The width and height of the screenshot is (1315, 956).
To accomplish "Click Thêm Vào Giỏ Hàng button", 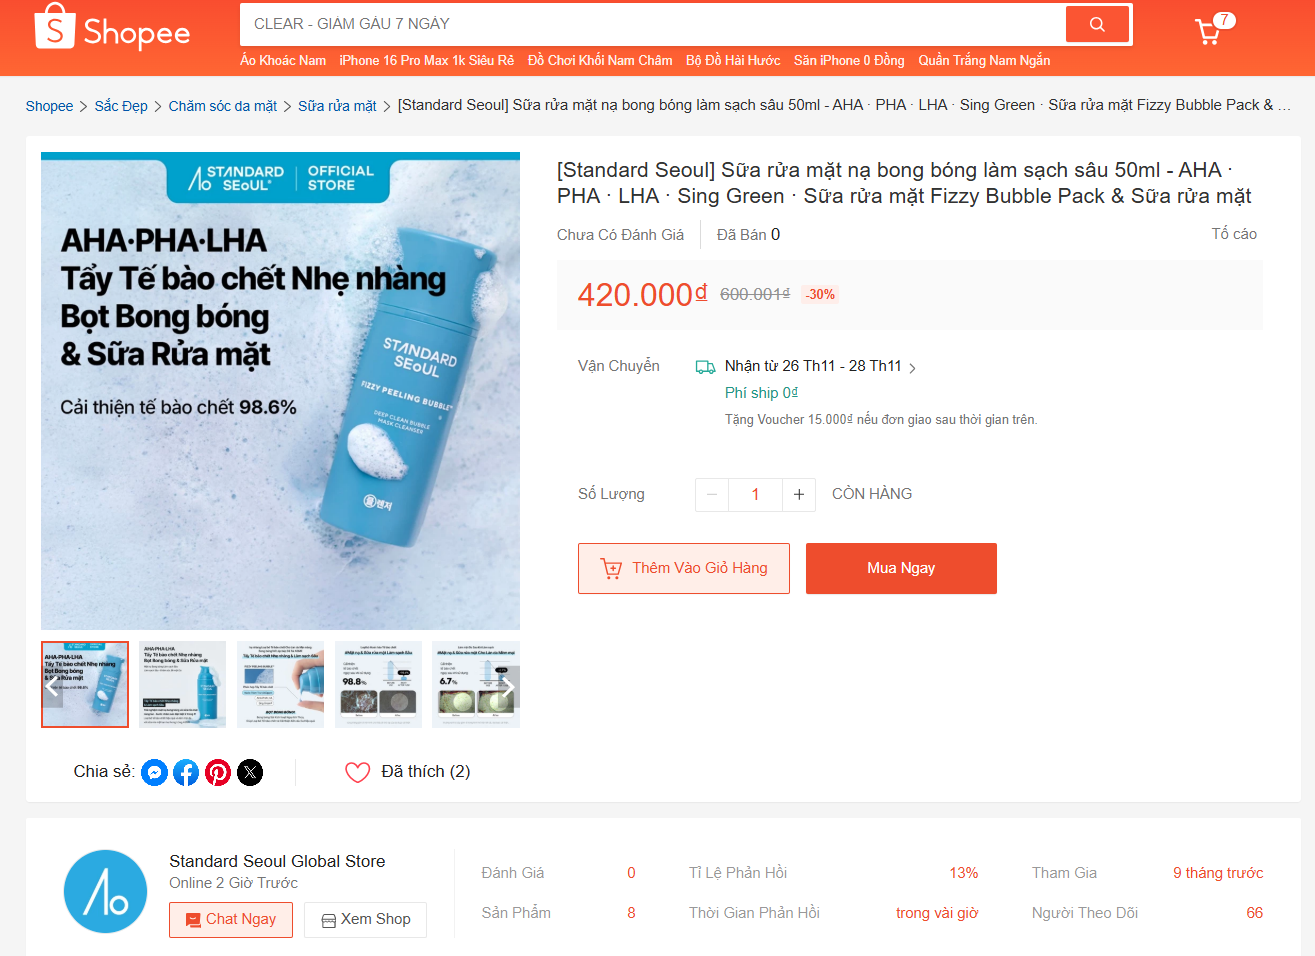I will [684, 568].
